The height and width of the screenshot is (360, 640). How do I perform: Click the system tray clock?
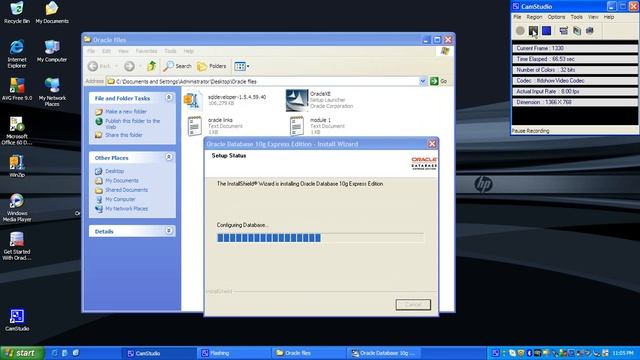[x=623, y=353]
